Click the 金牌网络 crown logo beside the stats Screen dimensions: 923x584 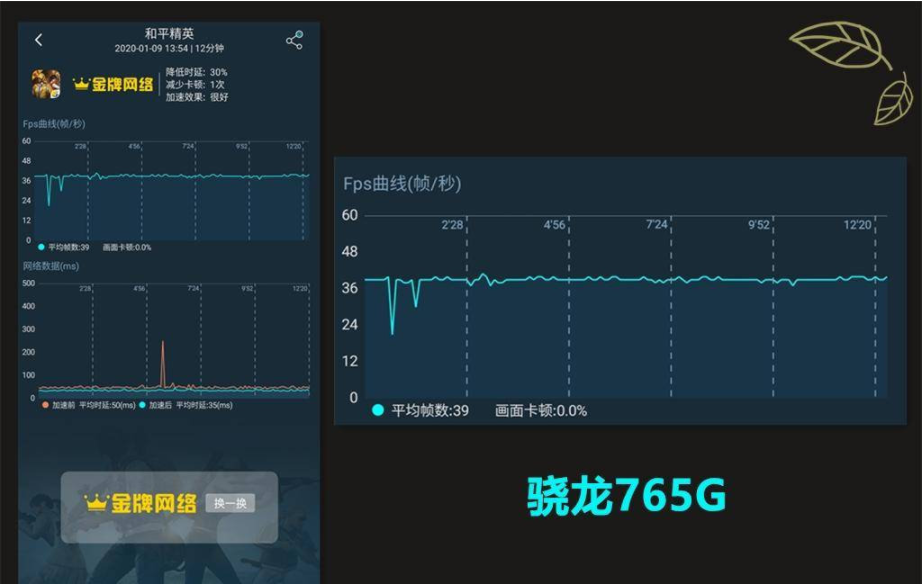click(x=113, y=84)
